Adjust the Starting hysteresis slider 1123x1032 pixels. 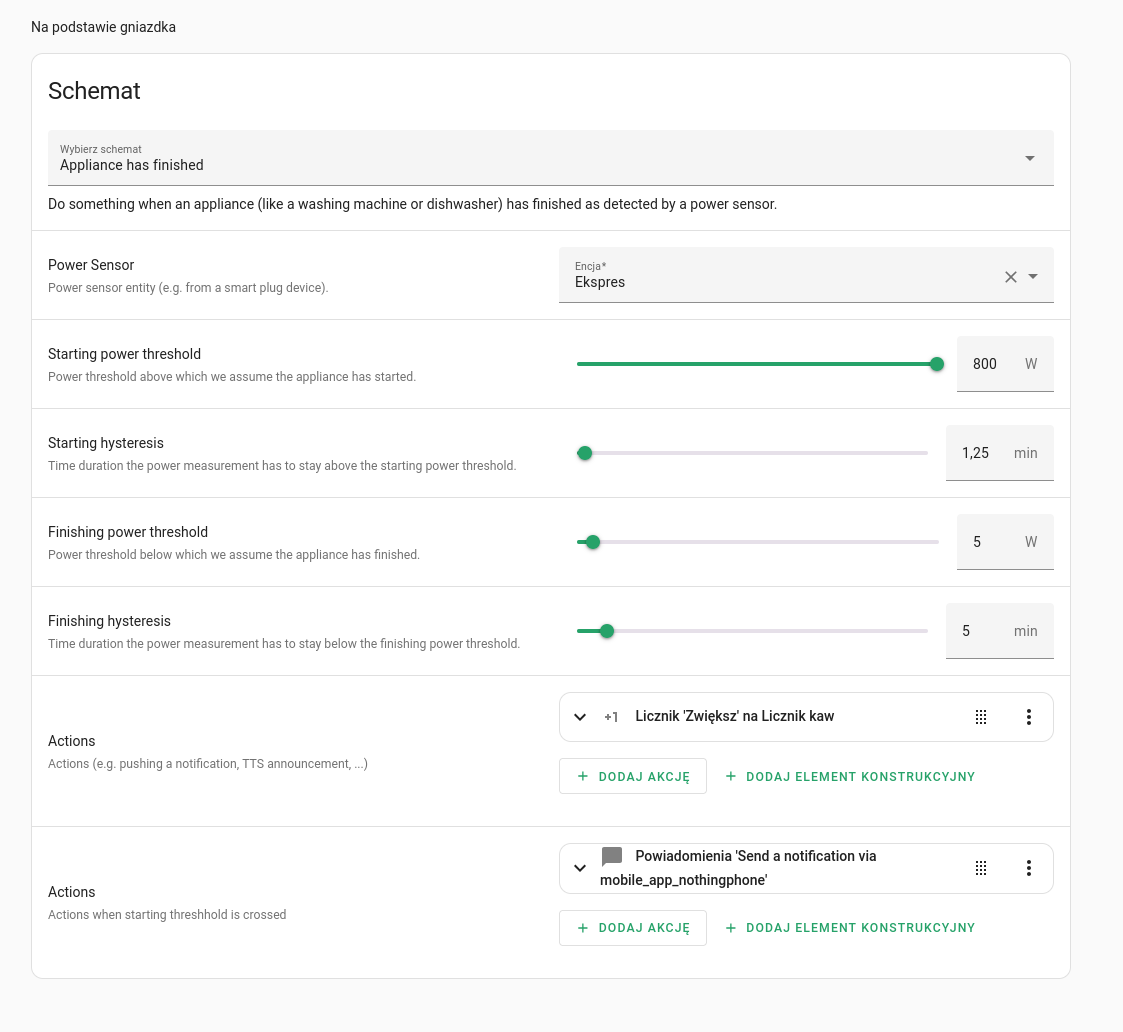(752, 453)
